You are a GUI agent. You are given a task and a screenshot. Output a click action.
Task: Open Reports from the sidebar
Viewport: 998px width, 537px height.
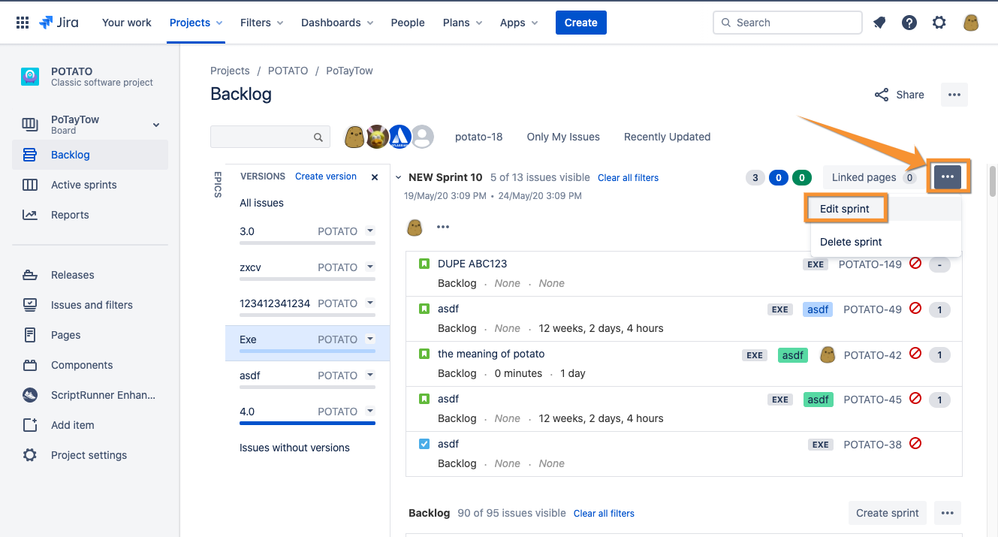point(70,215)
